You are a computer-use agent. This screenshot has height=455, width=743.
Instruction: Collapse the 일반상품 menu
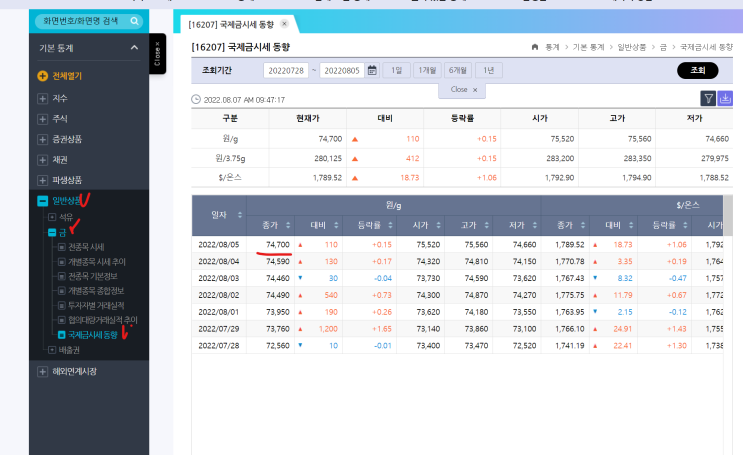[x=43, y=201]
